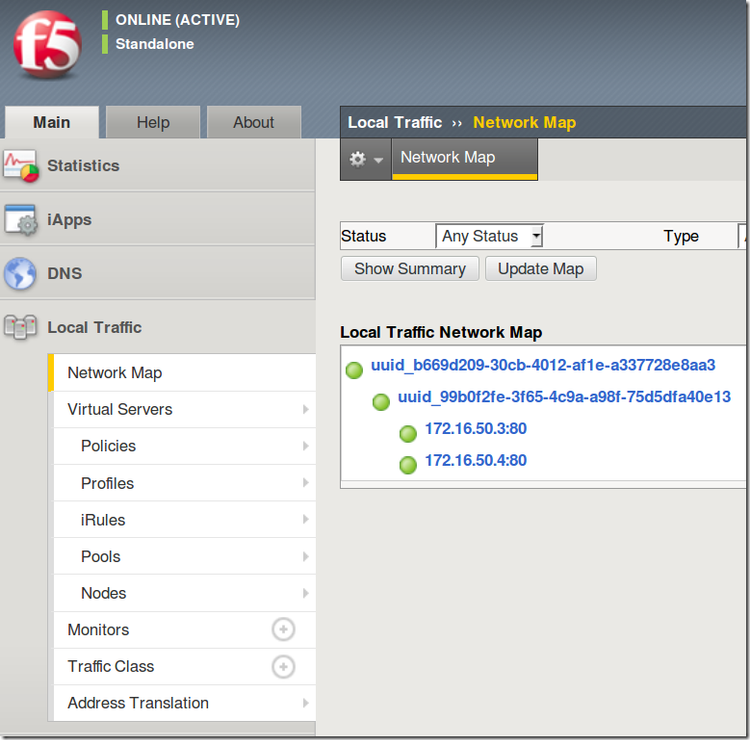Open the gear settings dropdown

coord(366,159)
